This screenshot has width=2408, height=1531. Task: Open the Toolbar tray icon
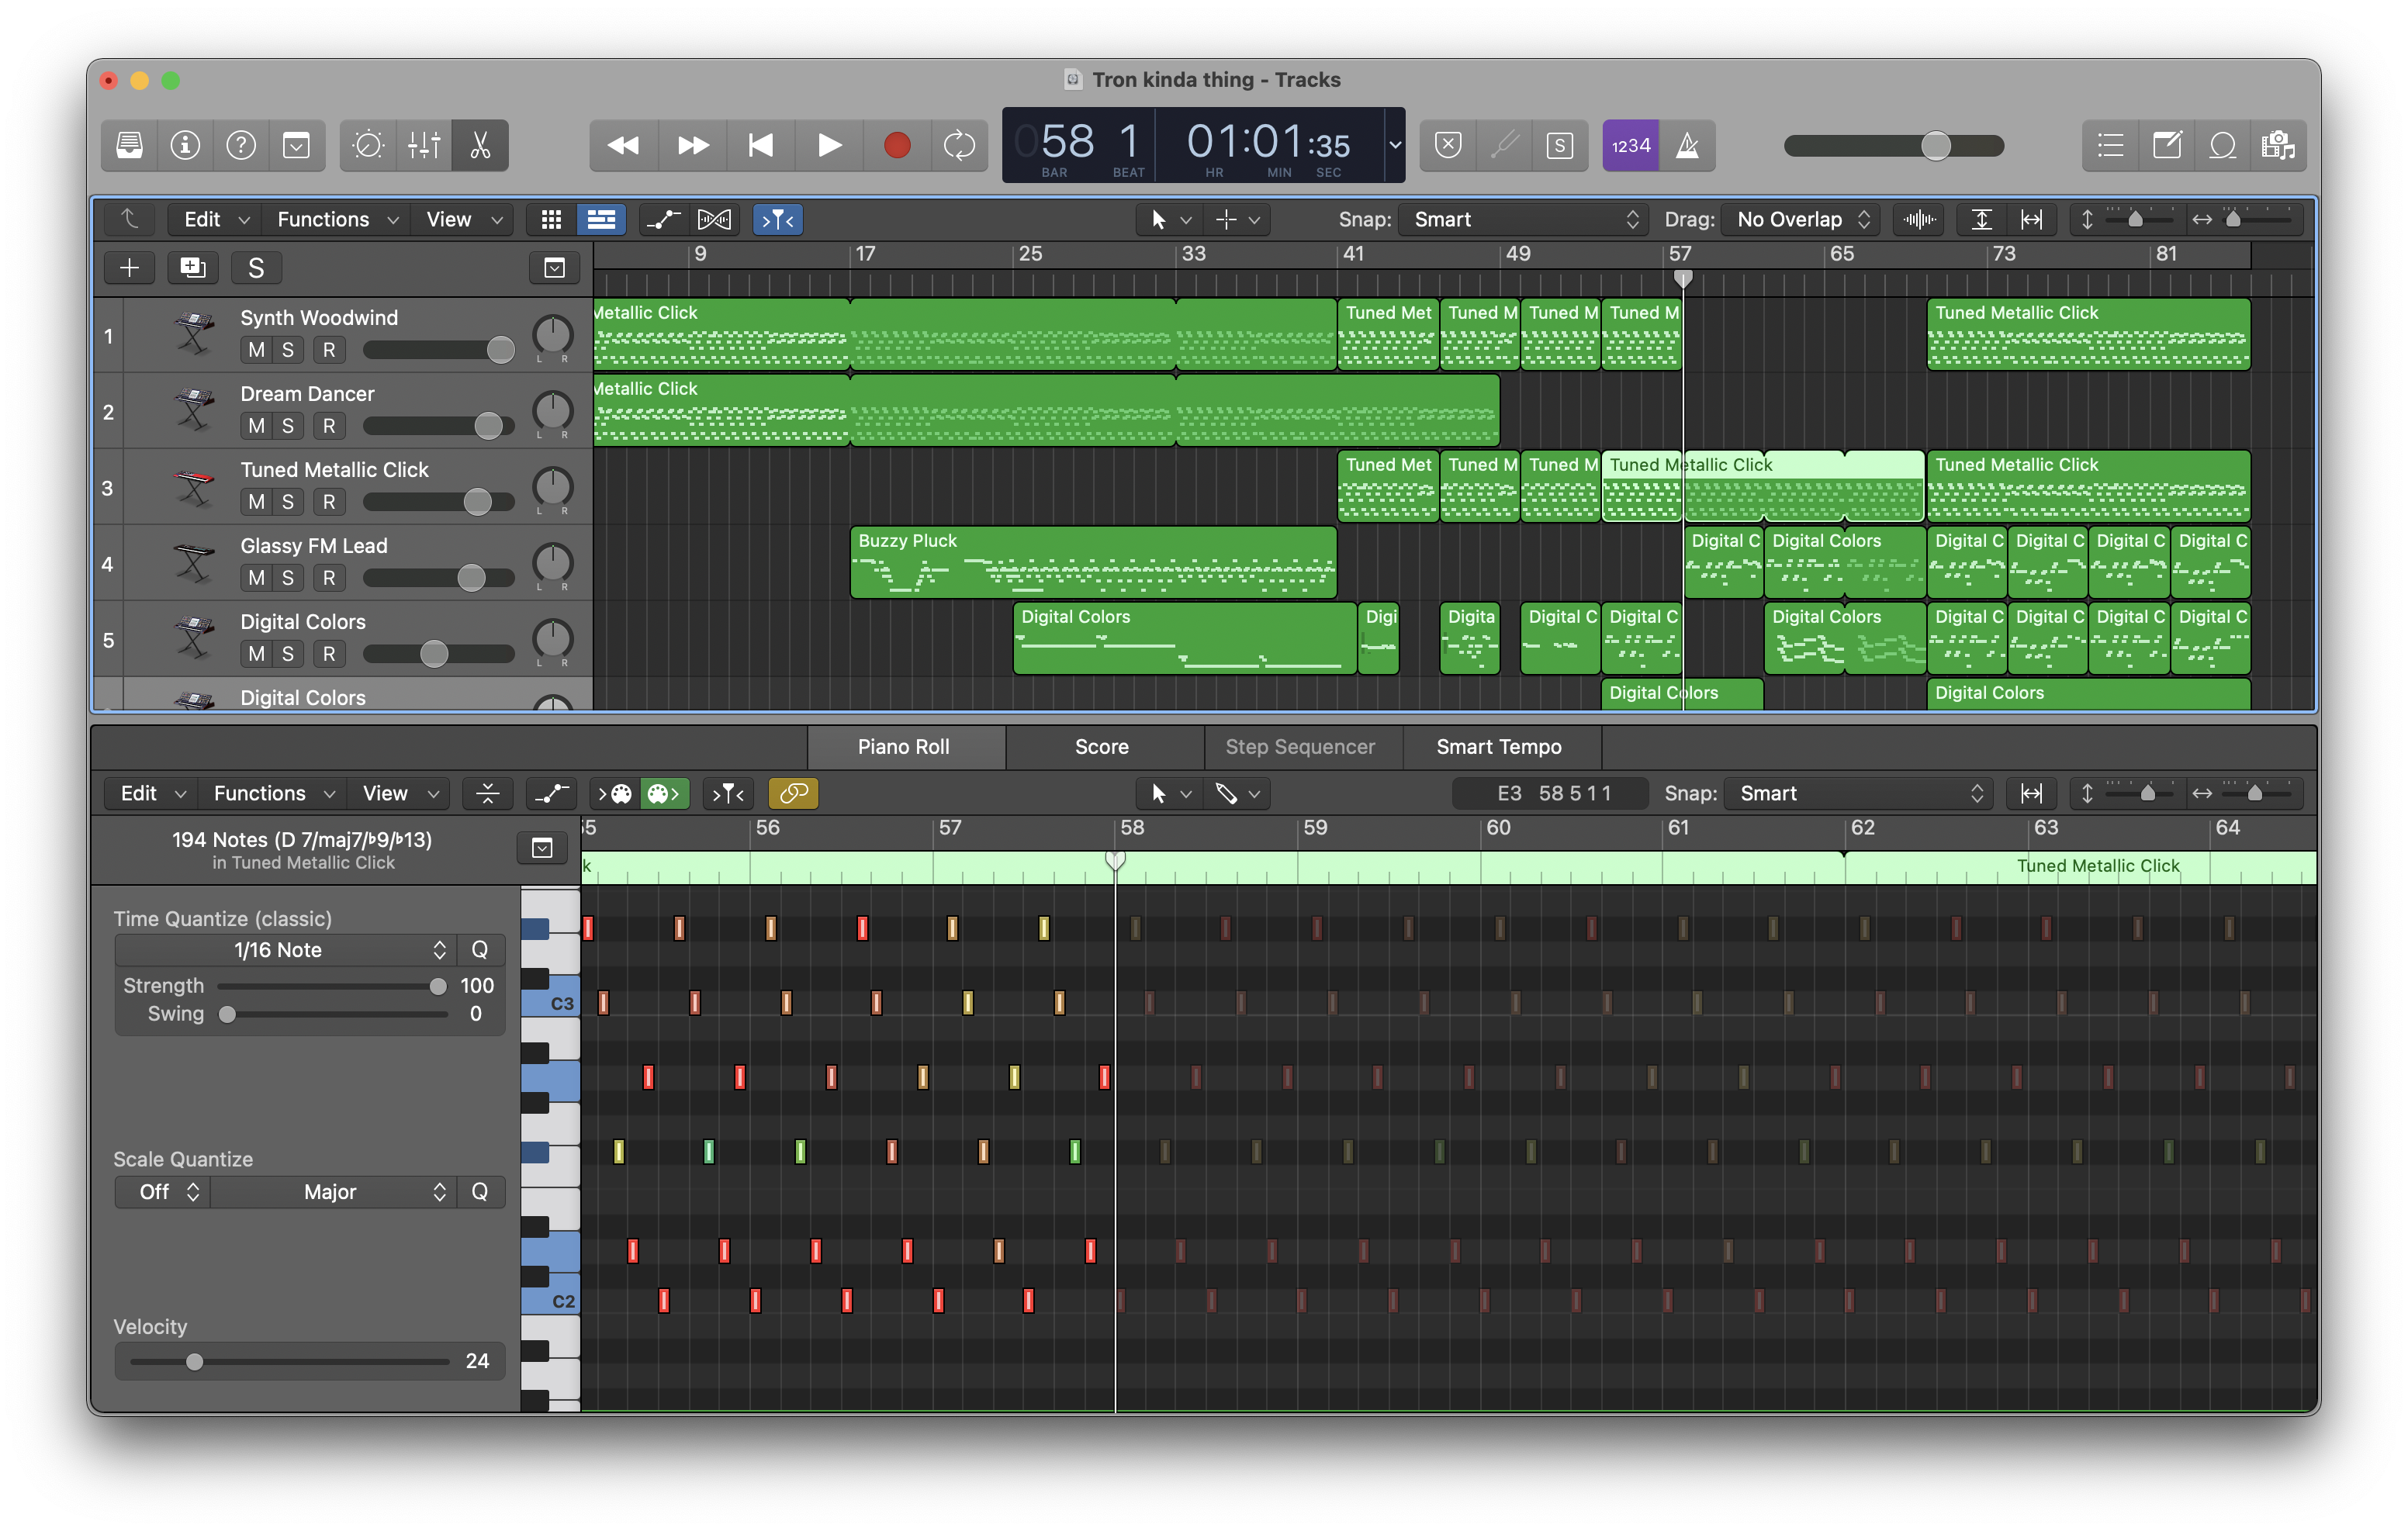(x=297, y=146)
